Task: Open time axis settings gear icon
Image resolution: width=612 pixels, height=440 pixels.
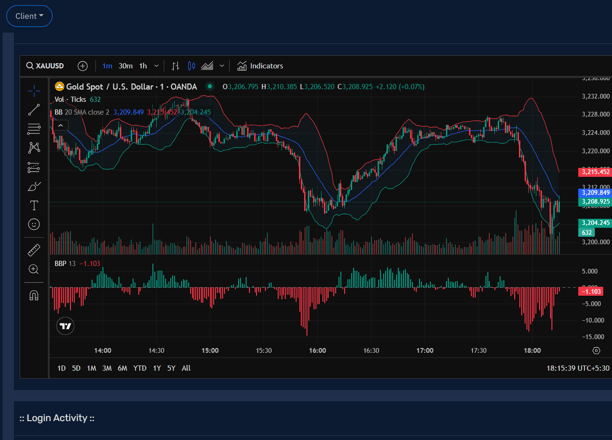Action: pyautogui.click(x=596, y=351)
